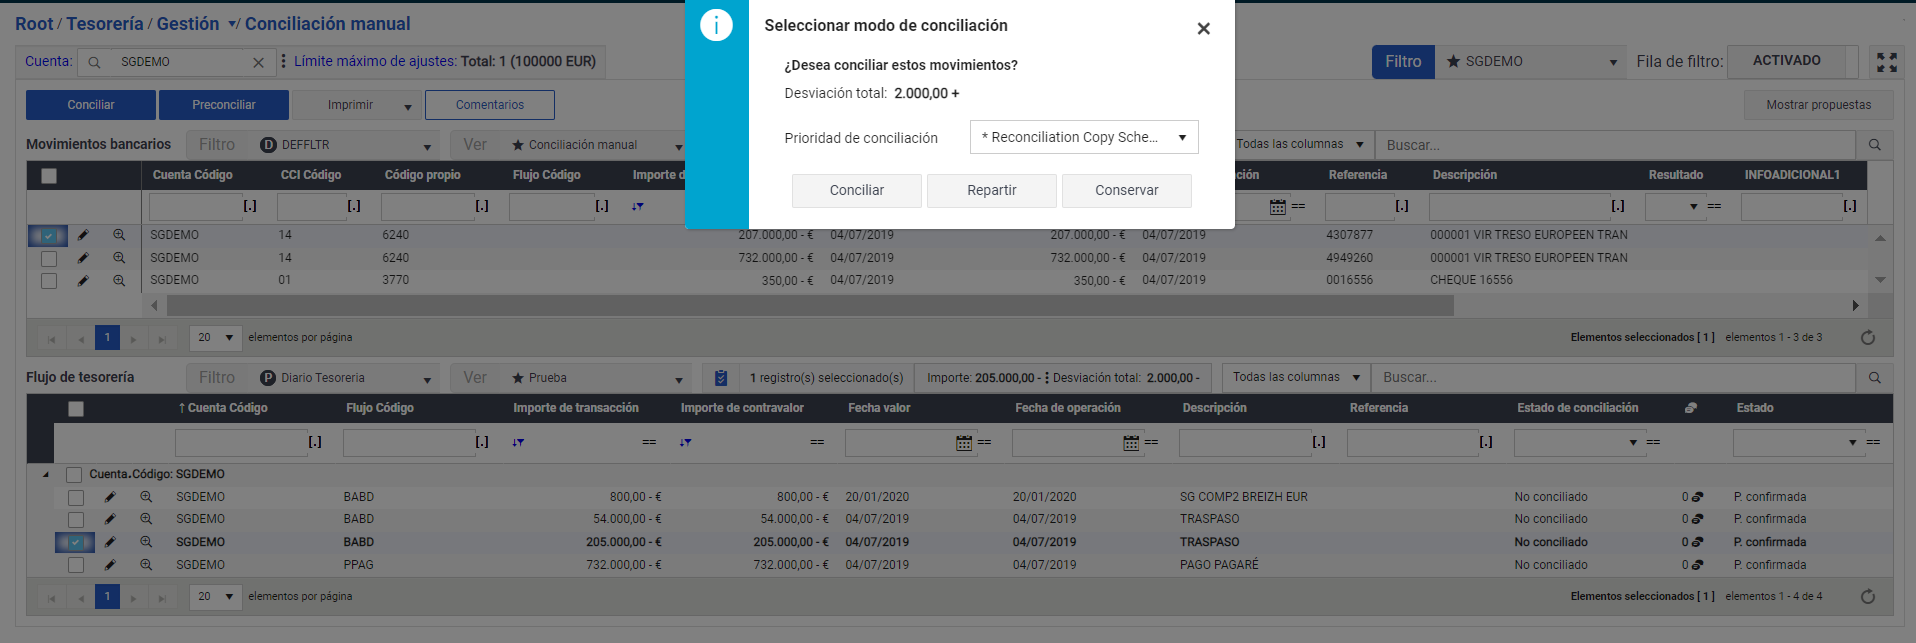Click the refresh icon in the Flujo de tesorería pager
The width and height of the screenshot is (1916, 643).
1867,597
